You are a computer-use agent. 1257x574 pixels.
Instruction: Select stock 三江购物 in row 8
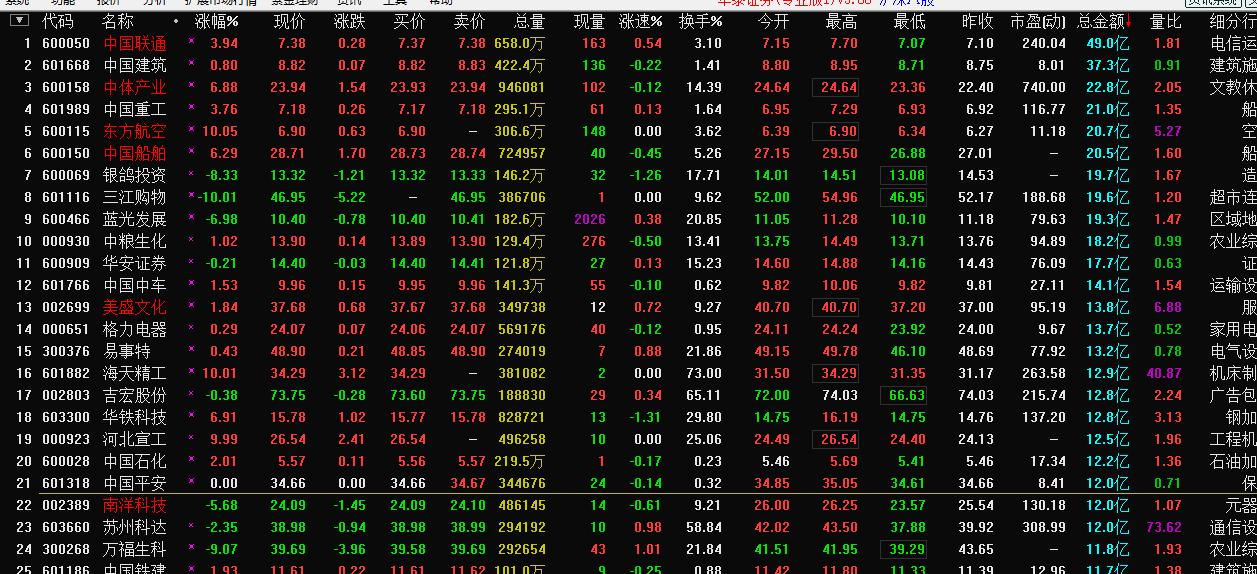tap(135, 197)
